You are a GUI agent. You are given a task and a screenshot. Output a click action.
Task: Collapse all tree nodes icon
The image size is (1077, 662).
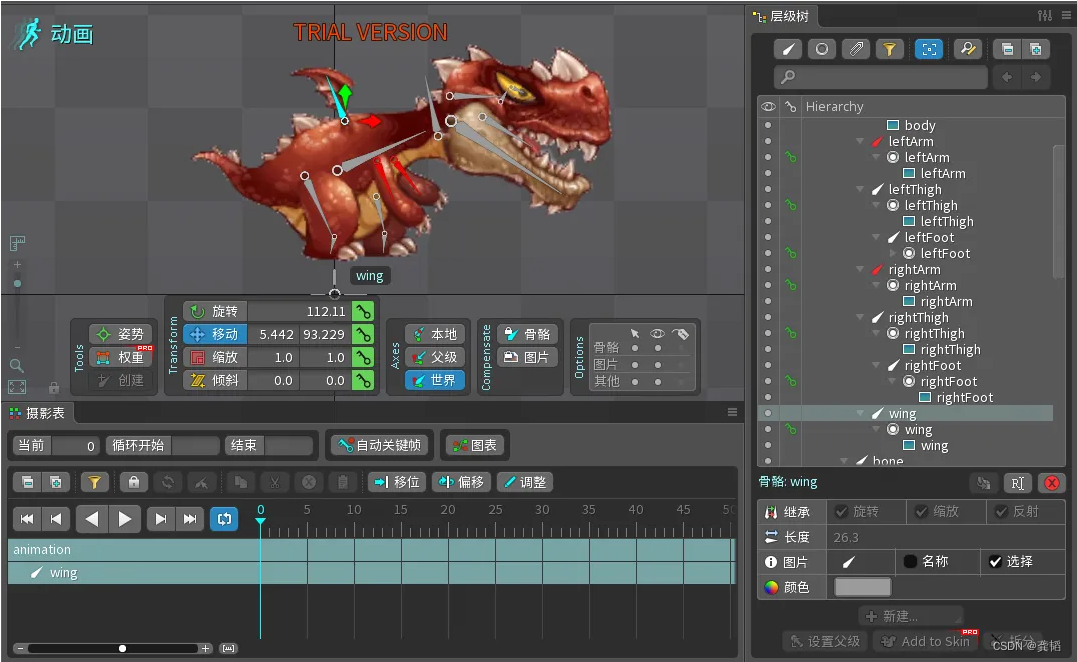1007,49
